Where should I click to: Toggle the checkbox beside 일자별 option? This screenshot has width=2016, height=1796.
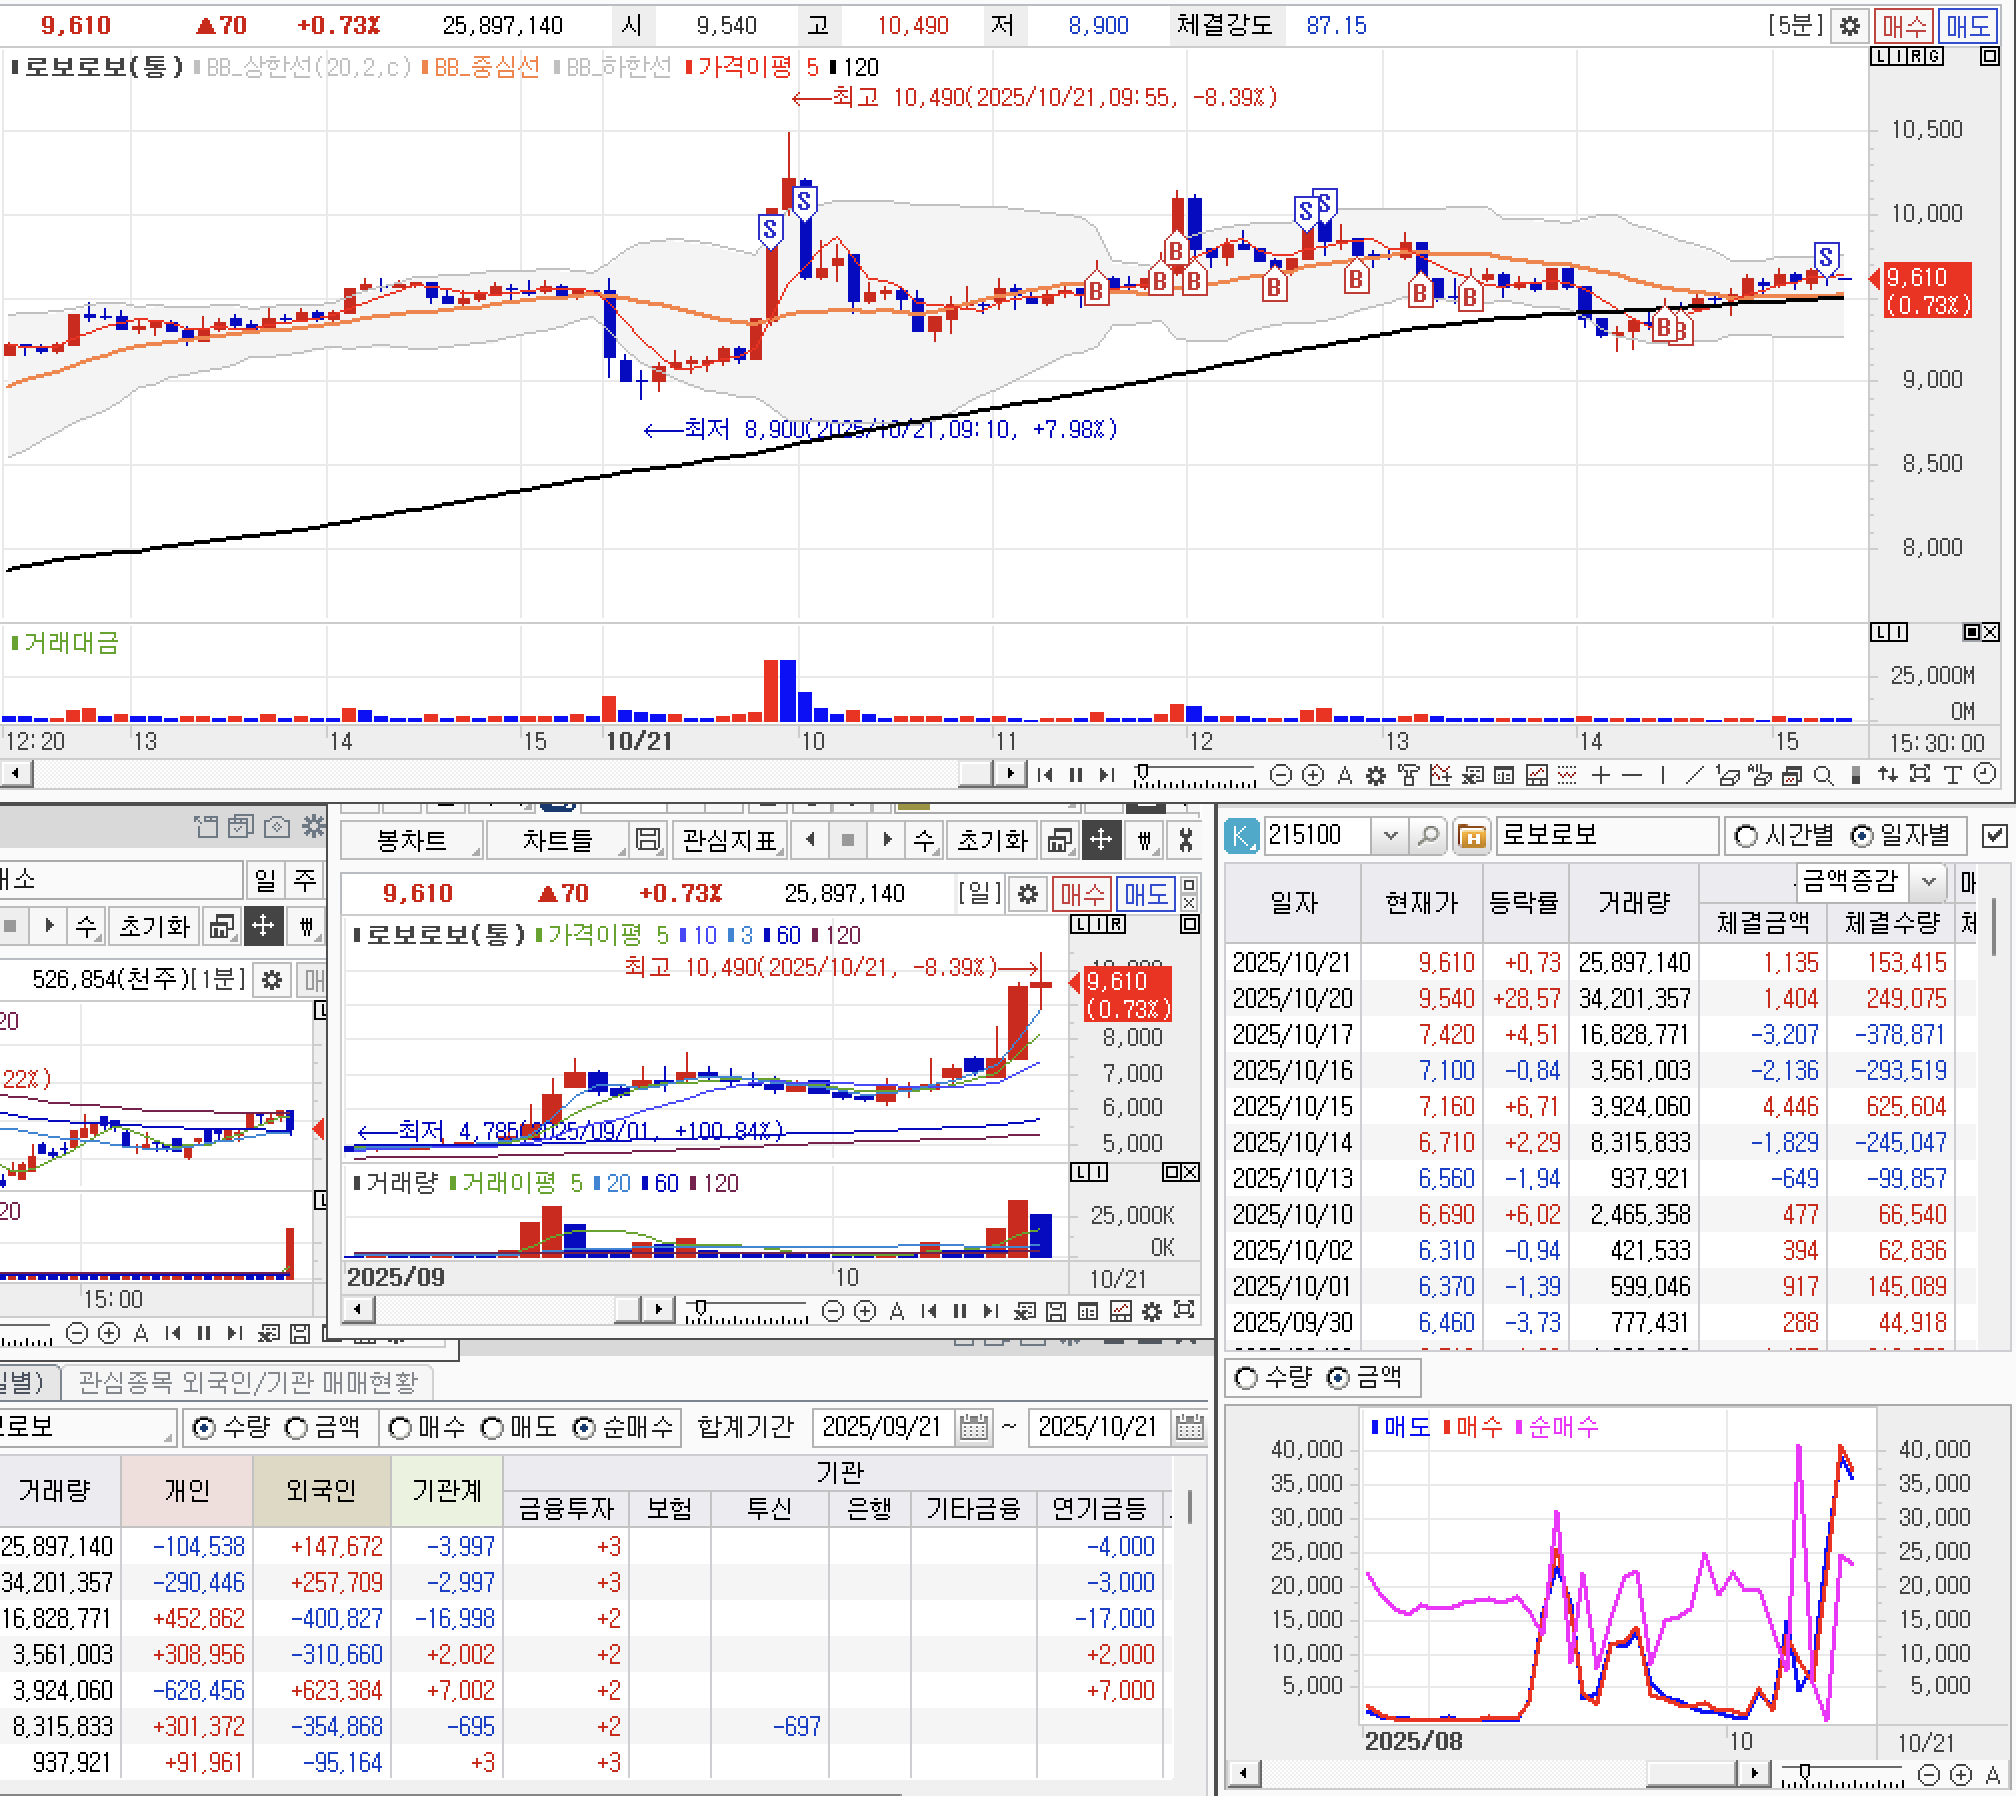coord(1994,836)
